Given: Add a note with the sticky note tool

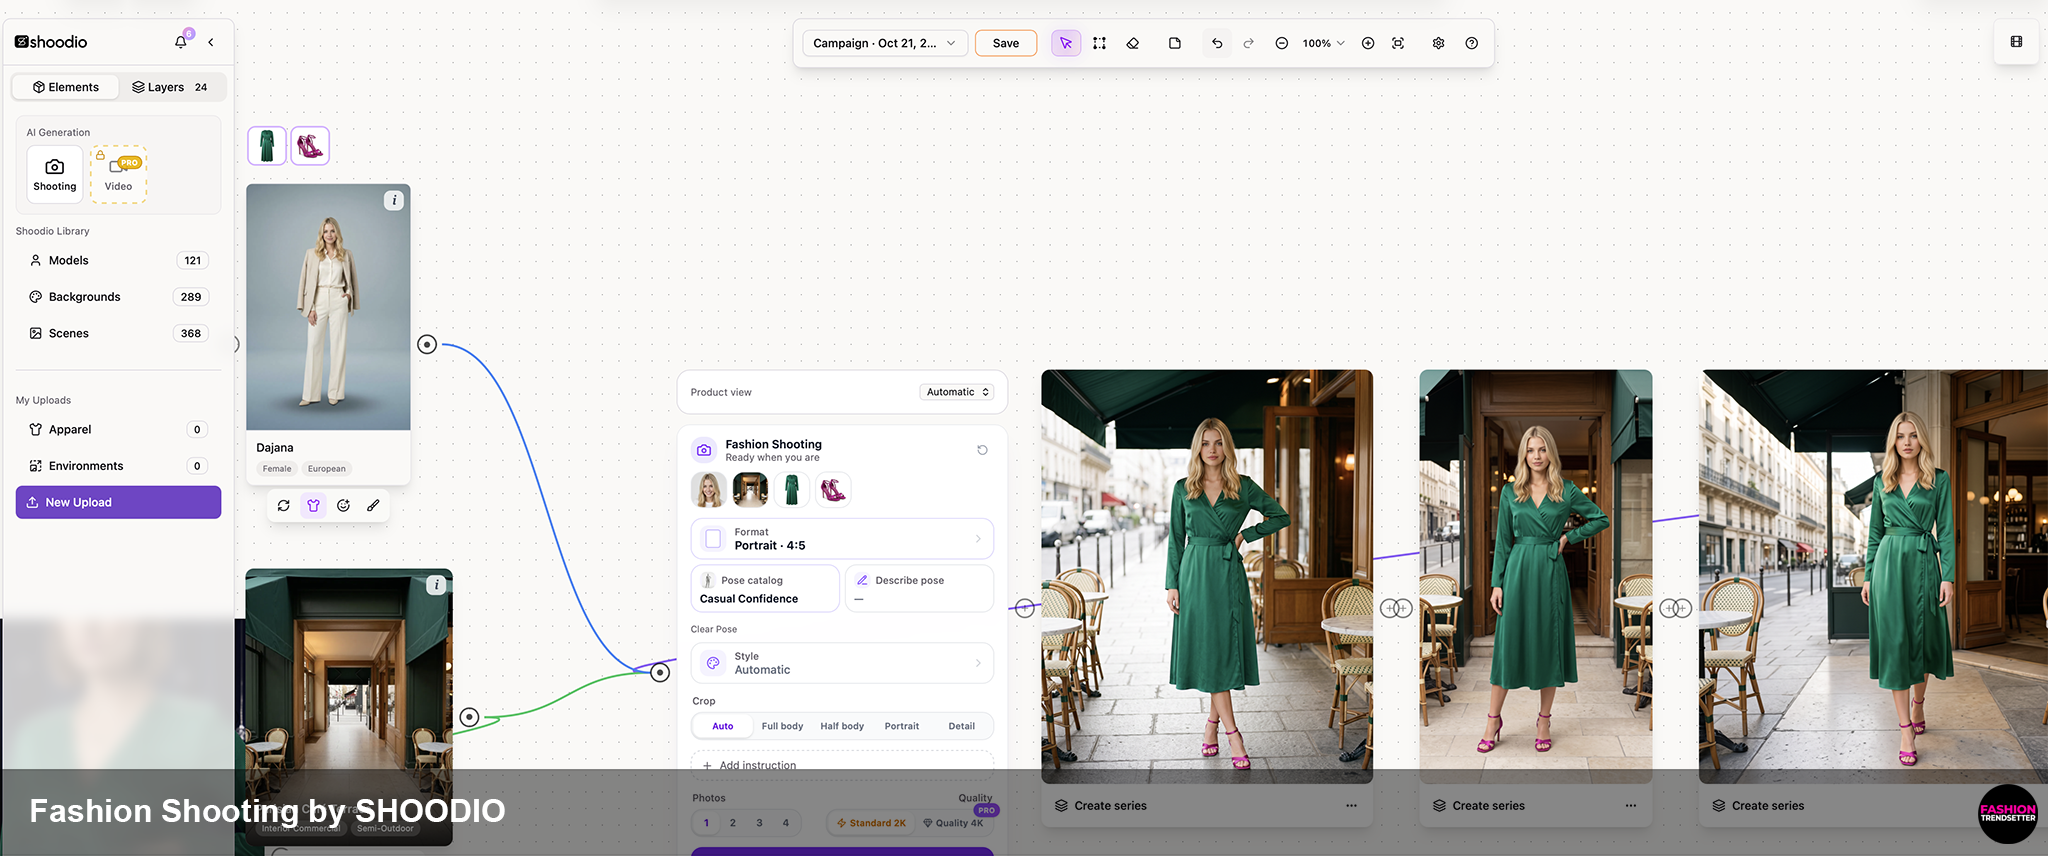Looking at the screenshot, I should (1175, 43).
